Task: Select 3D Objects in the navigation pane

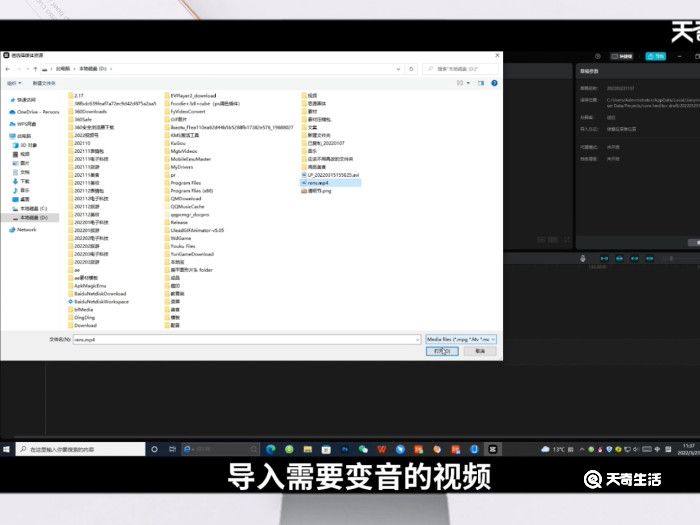Action: pos(25,145)
